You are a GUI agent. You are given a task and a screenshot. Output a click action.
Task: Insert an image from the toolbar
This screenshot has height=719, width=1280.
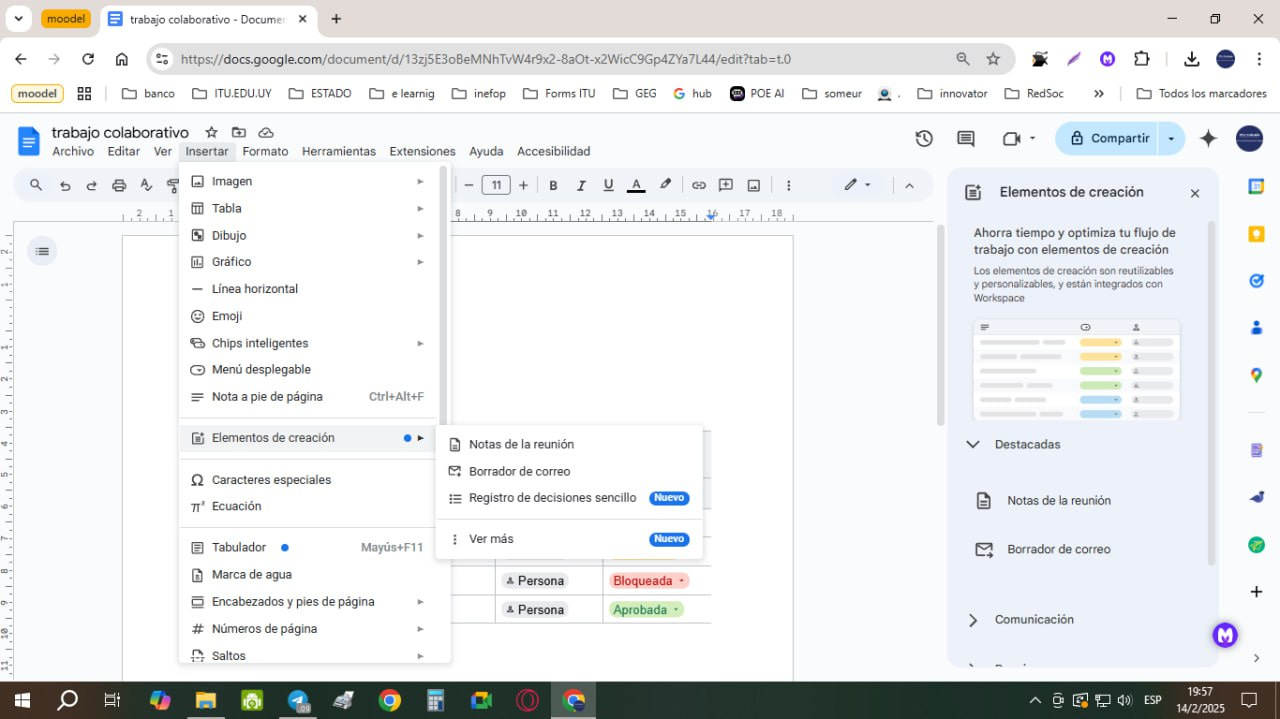click(754, 185)
